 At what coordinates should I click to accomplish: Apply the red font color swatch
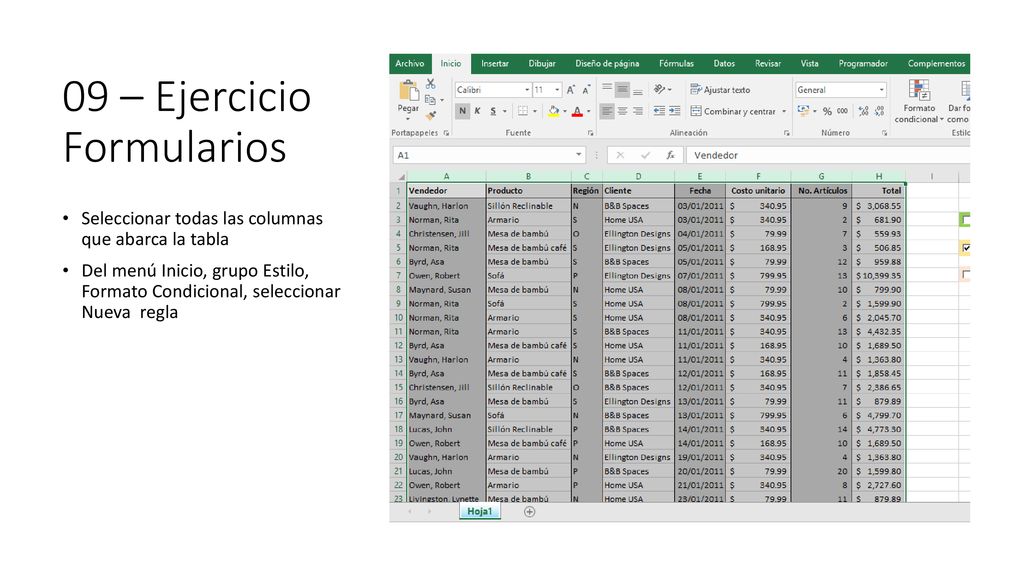click(577, 112)
